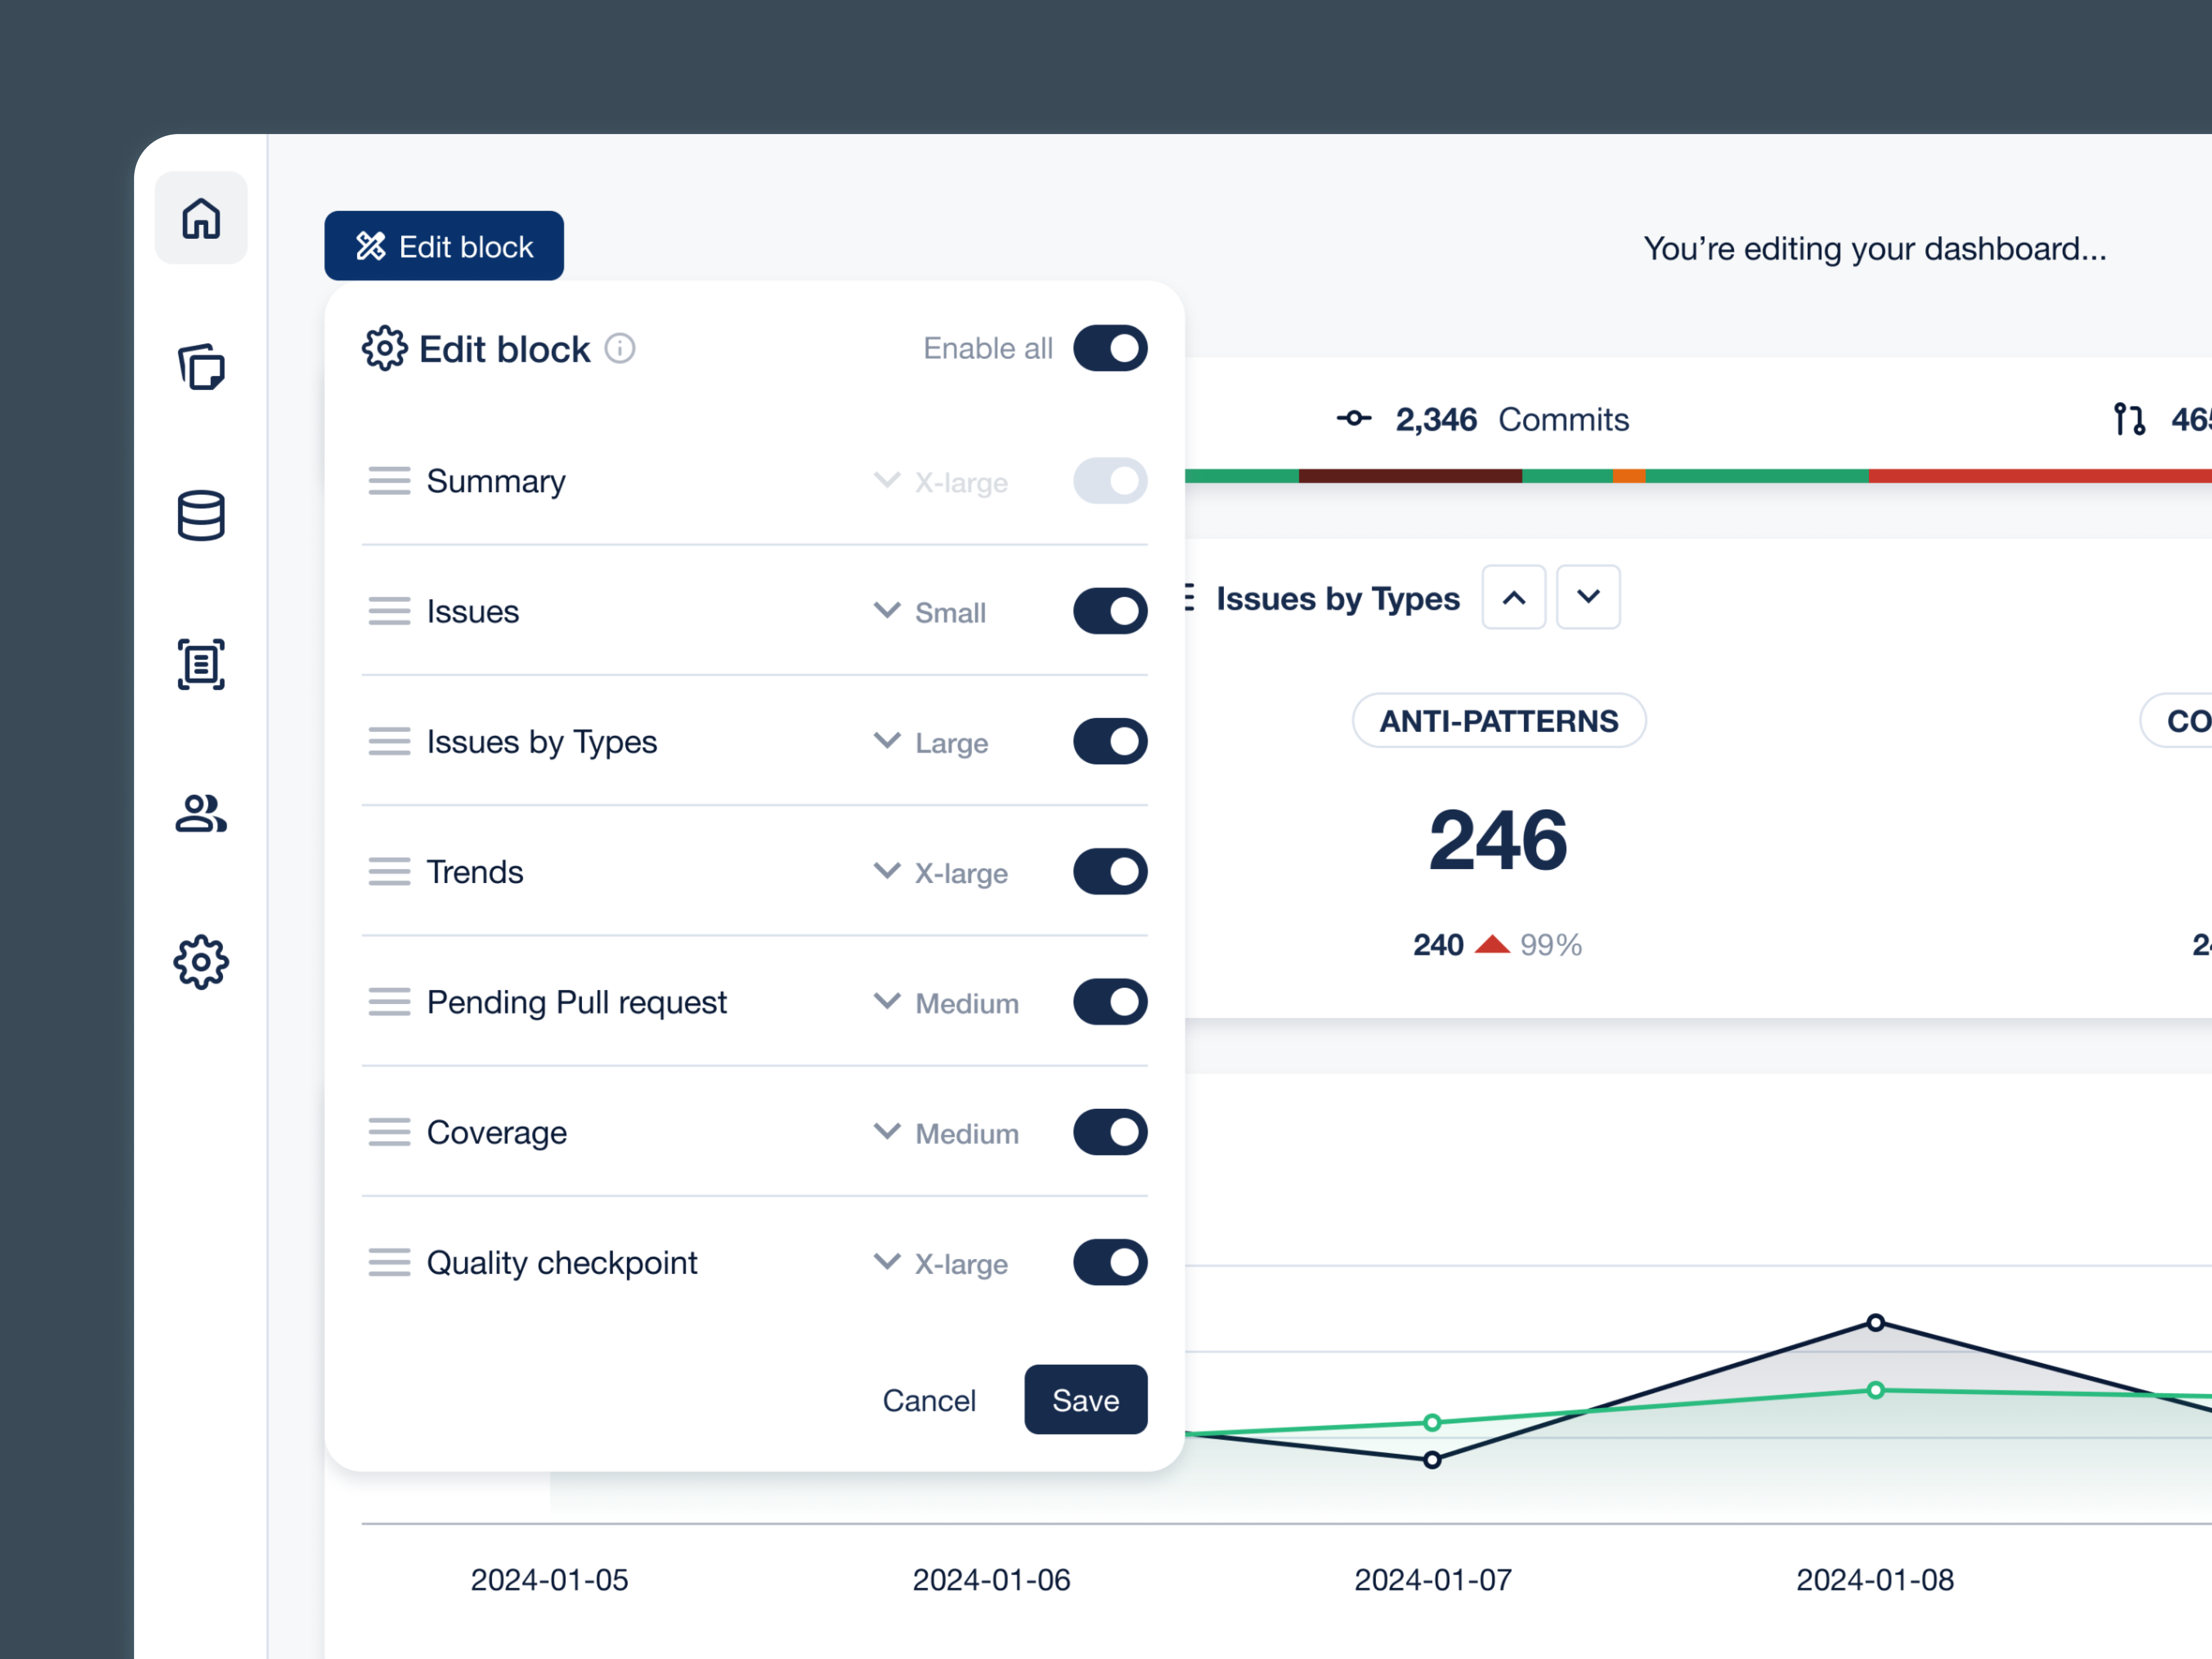Turn off the Coverage block toggle
The image size is (2212, 1659).
(x=1110, y=1132)
